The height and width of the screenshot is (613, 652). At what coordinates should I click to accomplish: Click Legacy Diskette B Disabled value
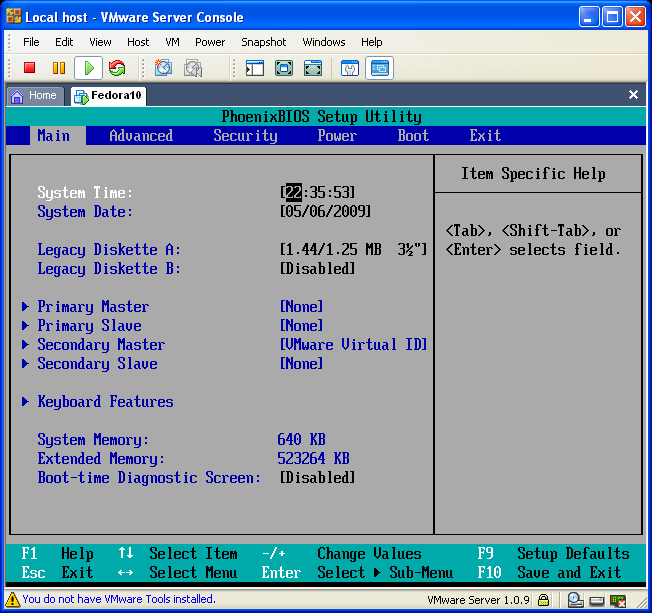[x=318, y=268]
